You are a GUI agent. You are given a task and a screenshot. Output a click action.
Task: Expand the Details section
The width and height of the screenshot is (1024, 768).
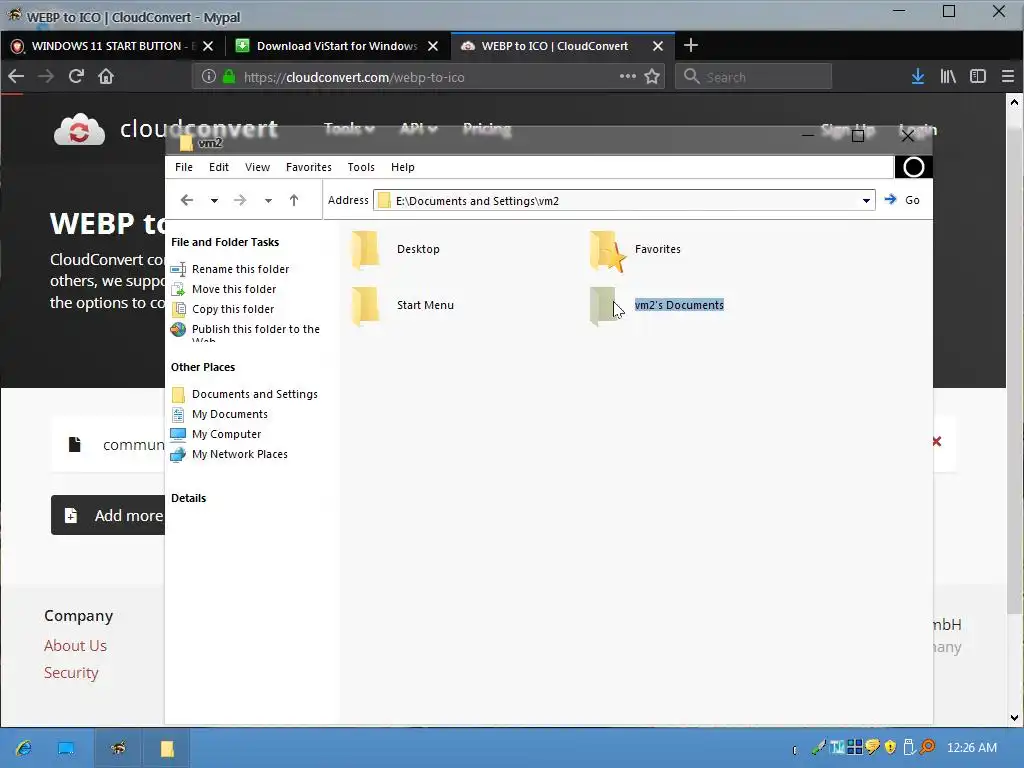click(x=189, y=498)
